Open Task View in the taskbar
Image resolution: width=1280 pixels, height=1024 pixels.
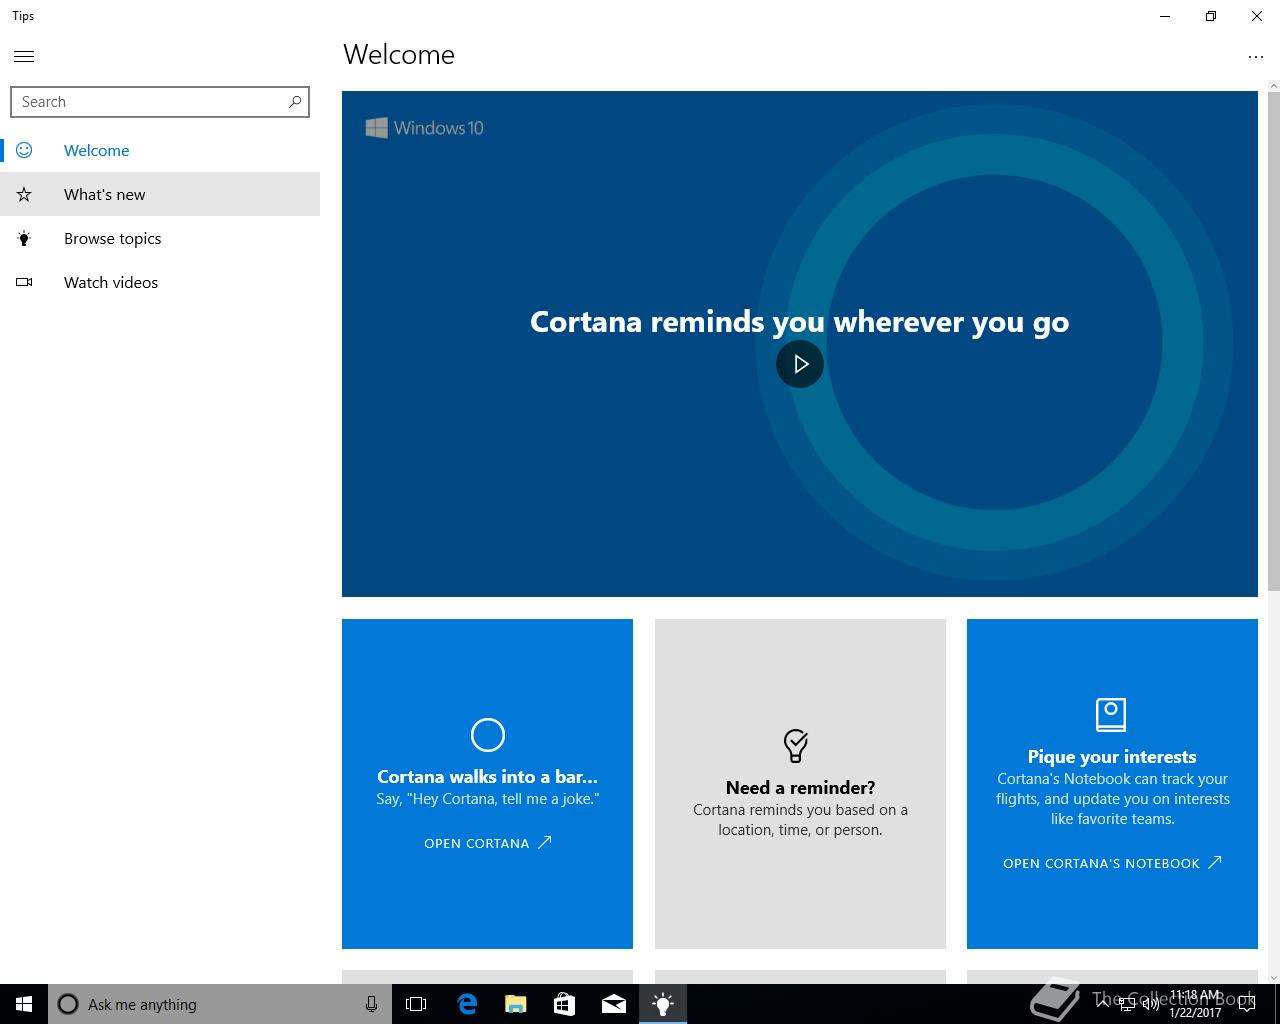coord(416,1004)
